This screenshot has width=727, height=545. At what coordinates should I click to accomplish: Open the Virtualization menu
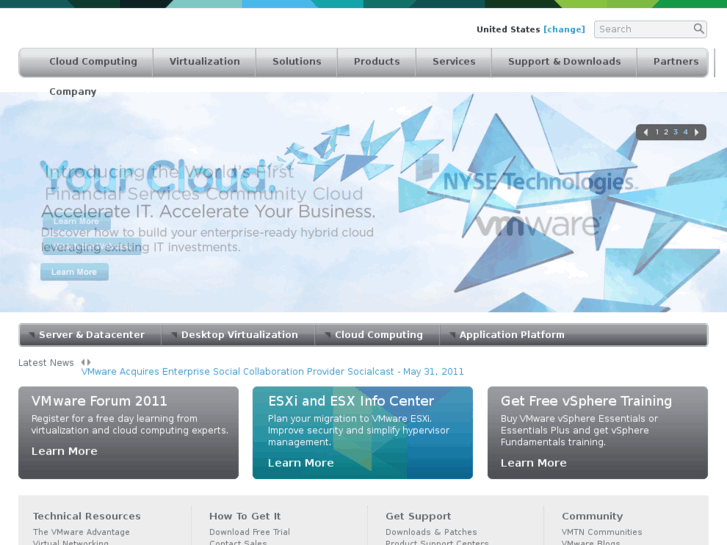(x=204, y=62)
